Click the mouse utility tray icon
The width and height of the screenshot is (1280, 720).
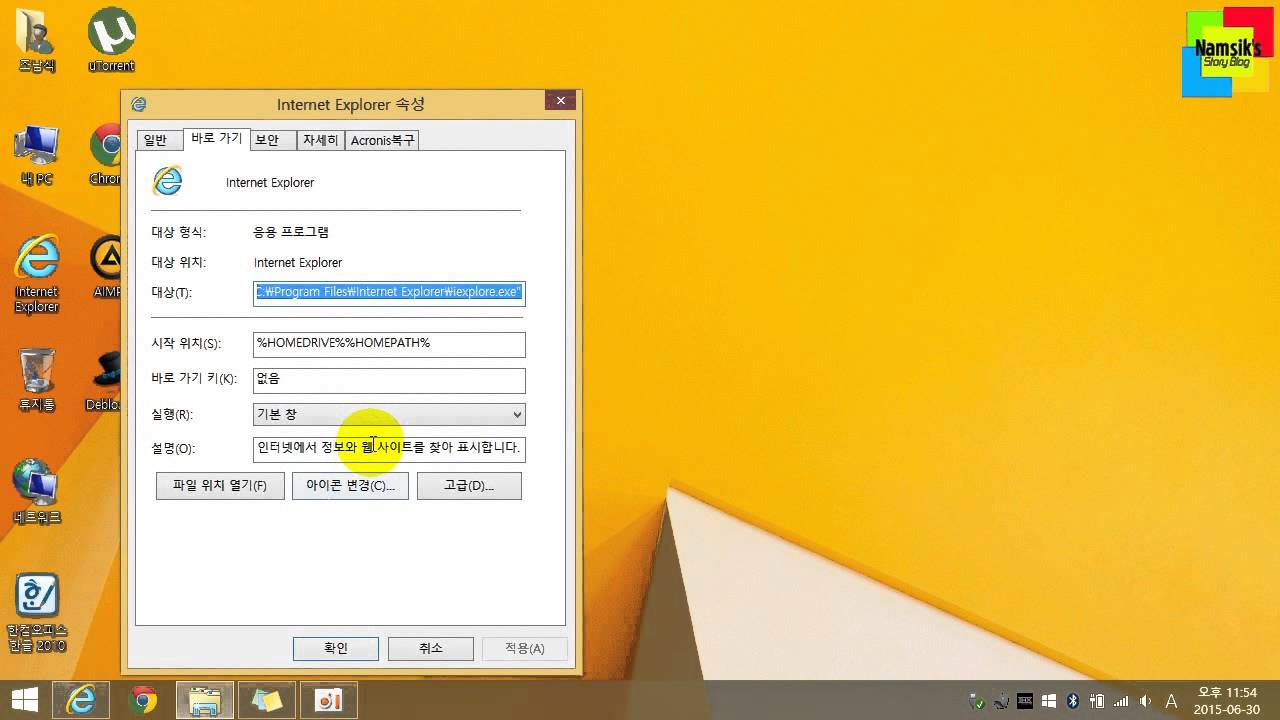(x=1001, y=701)
